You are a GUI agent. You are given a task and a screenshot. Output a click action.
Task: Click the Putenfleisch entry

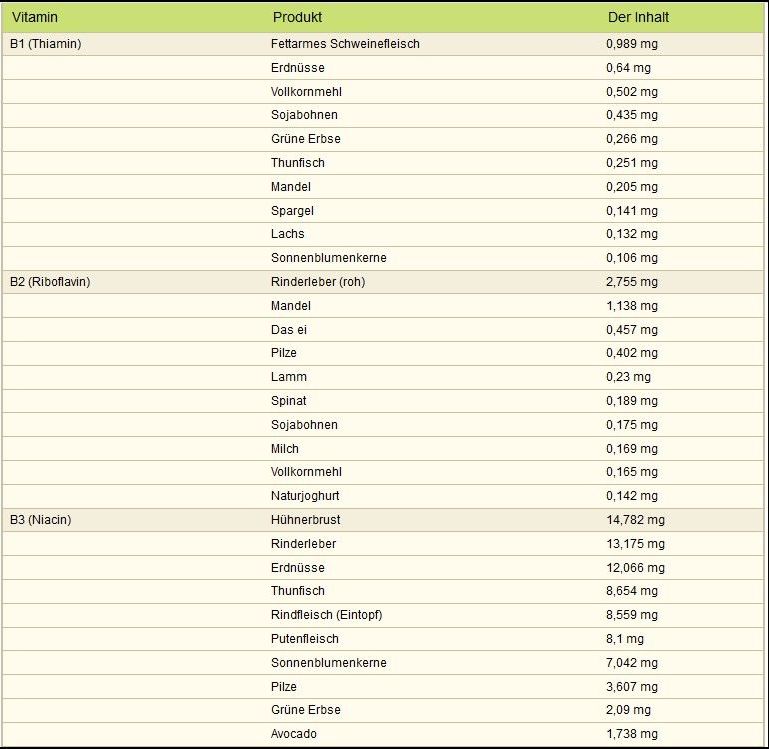click(305, 639)
